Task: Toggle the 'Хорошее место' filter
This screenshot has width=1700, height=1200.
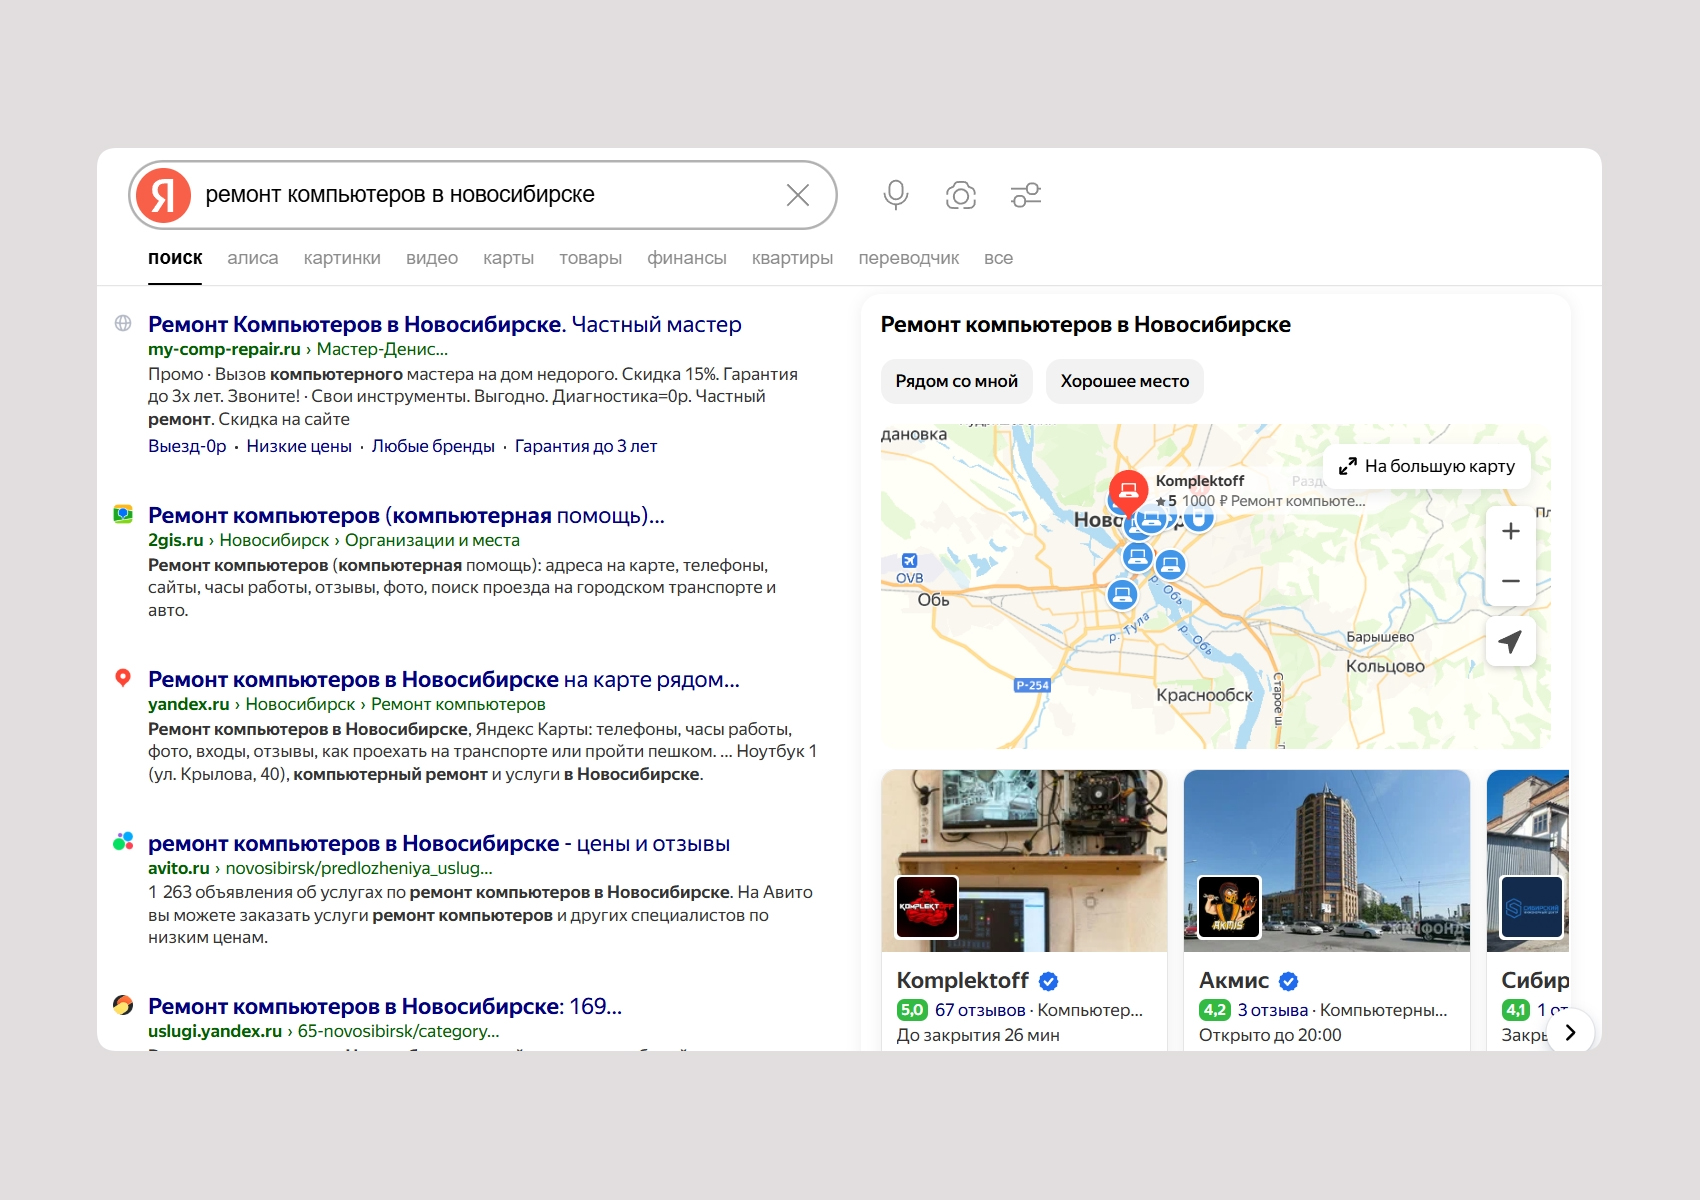Action: click(1124, 381)
